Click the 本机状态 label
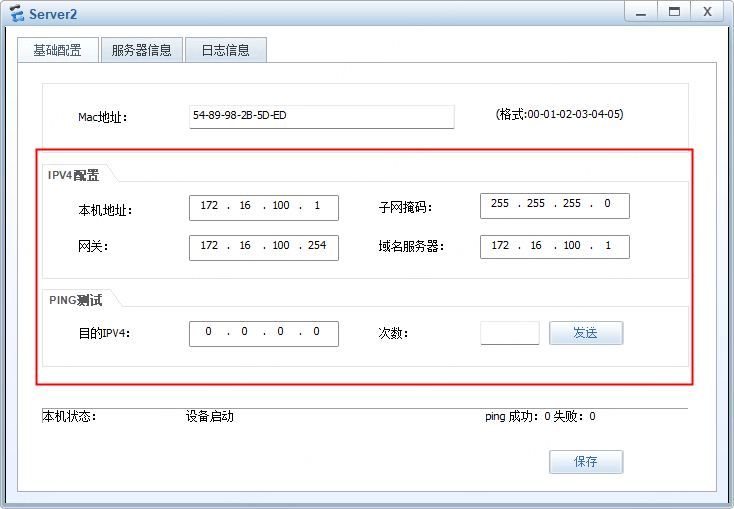 coord(69,416)
